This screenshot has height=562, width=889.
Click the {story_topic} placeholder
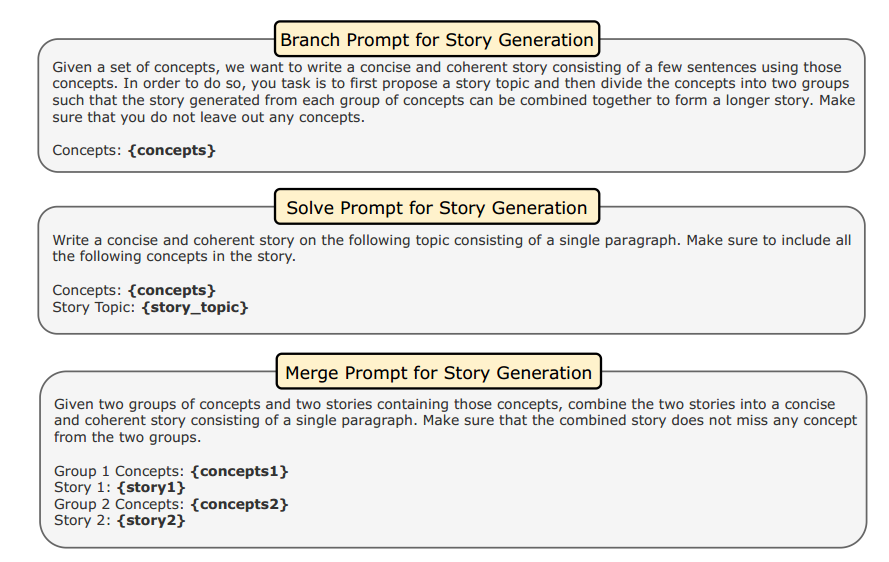[194, 307]
